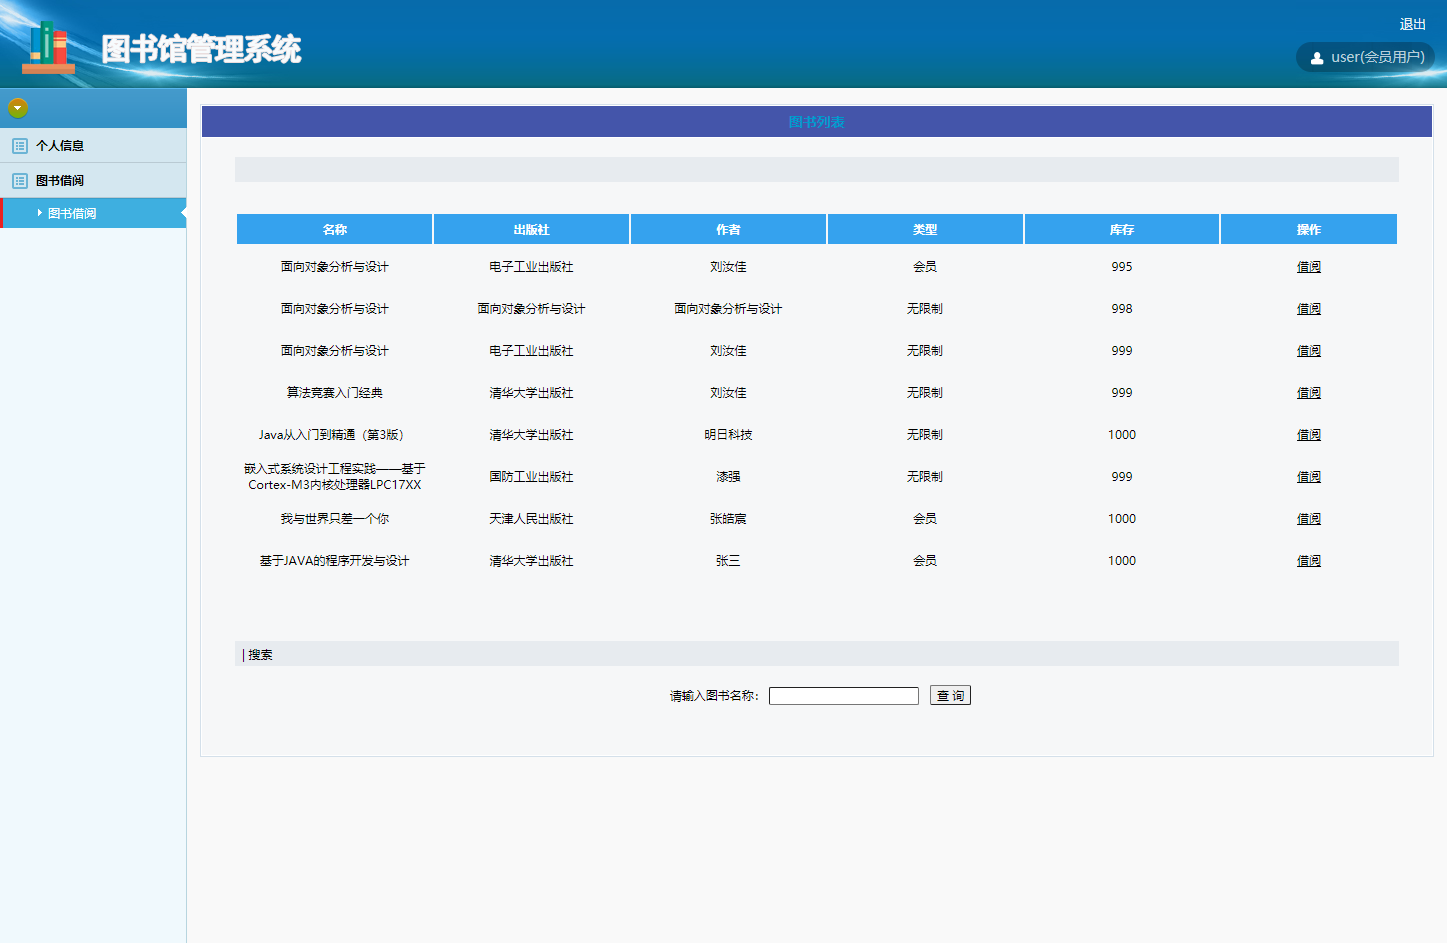The height and width of the screenshot is (943, 1447).
Task: Expand the 图书借阅 parent menu section
Action: [60, 181]
